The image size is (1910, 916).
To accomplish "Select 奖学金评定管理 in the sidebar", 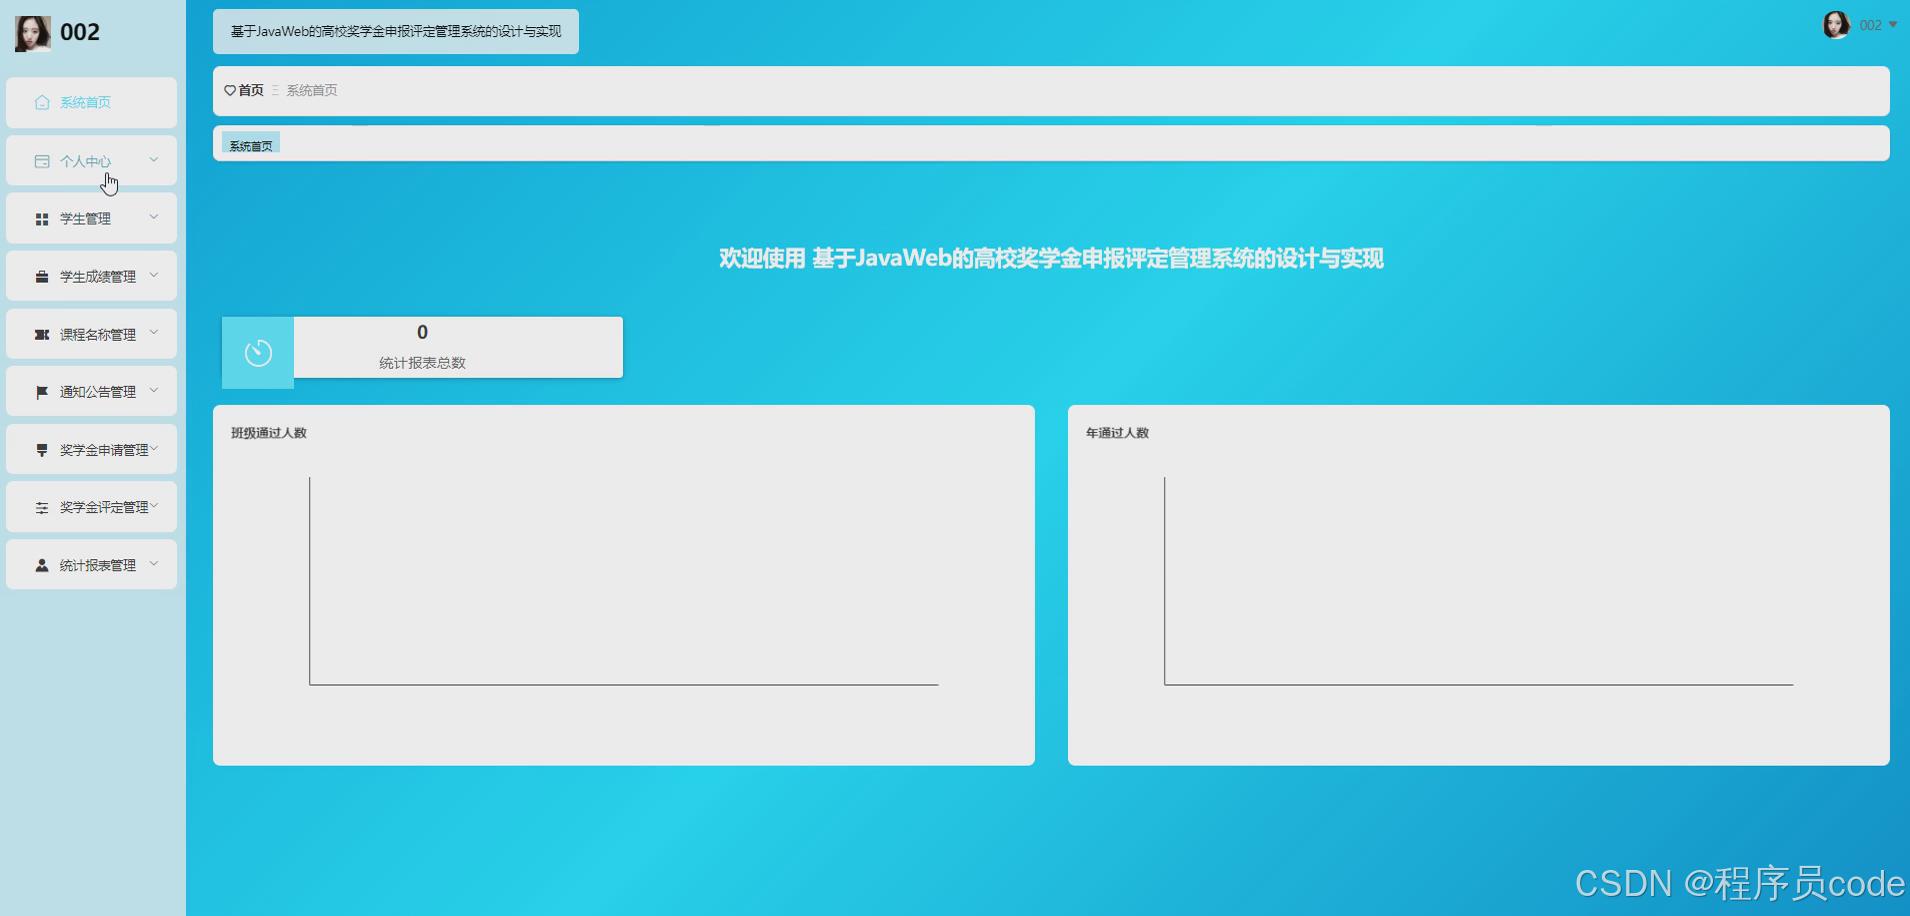I will point(91,507).
